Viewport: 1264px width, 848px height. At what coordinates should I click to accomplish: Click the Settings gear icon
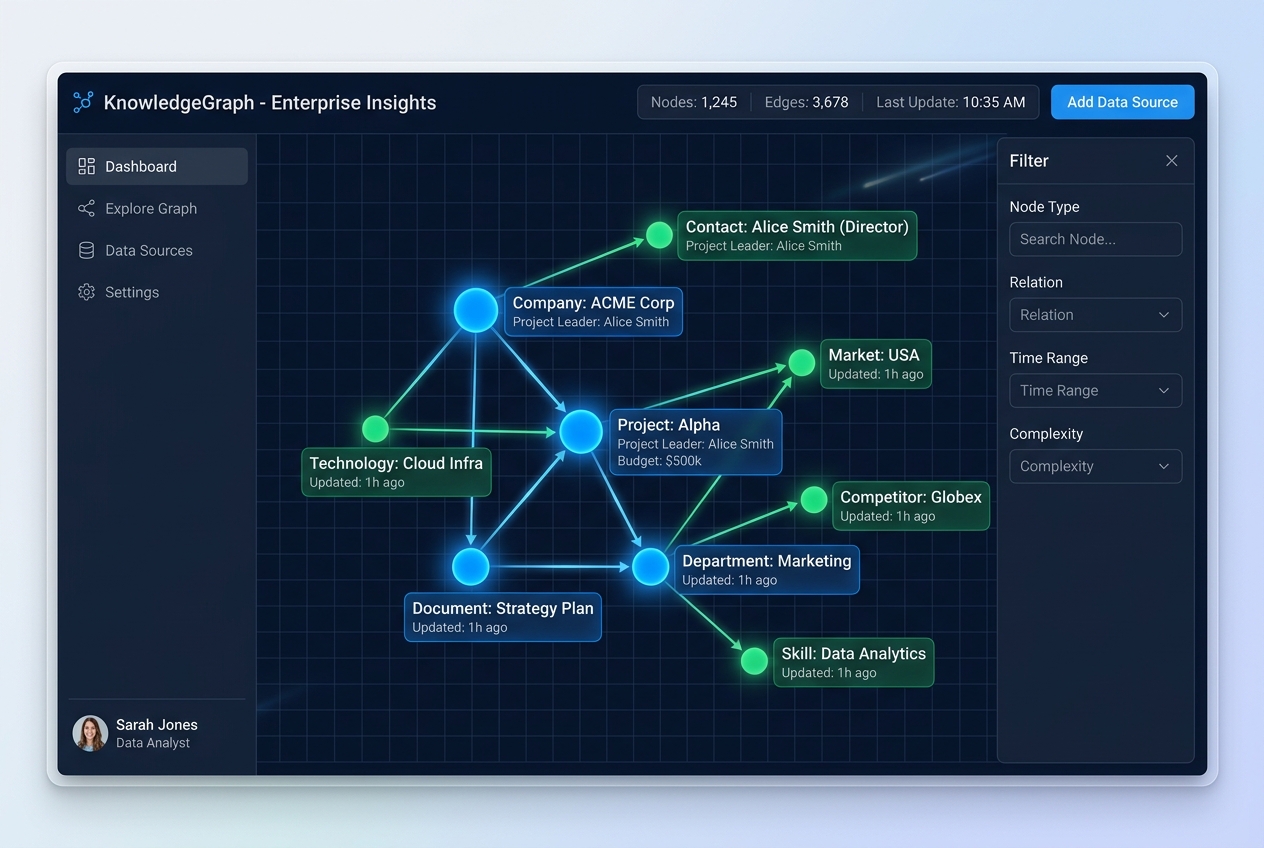[87, 292]
